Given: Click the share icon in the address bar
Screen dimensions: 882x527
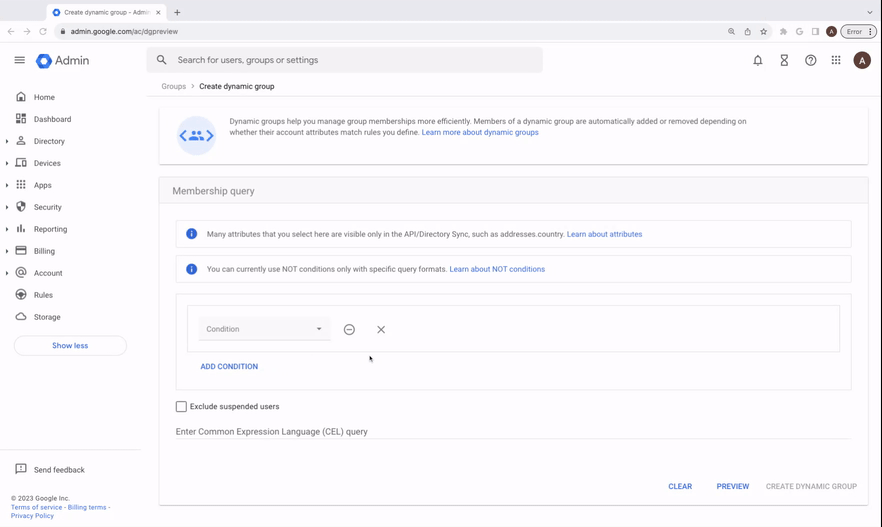Looking at the screenshot, I should (x=748, y=31).
